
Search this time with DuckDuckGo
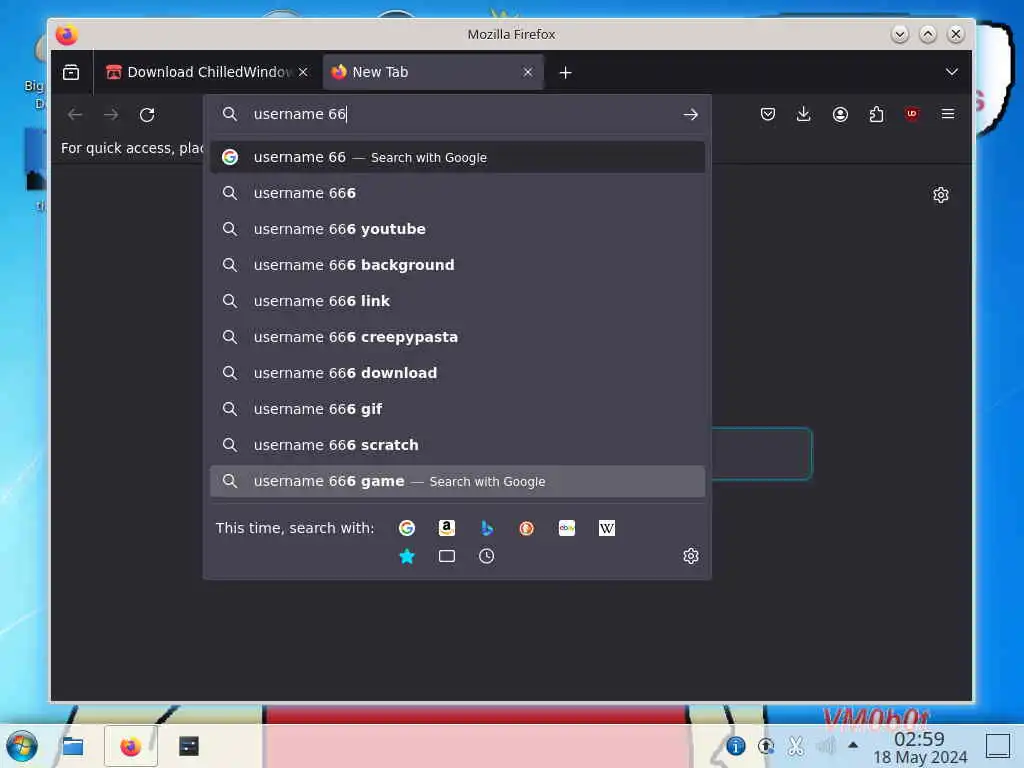tap(526, 528)
